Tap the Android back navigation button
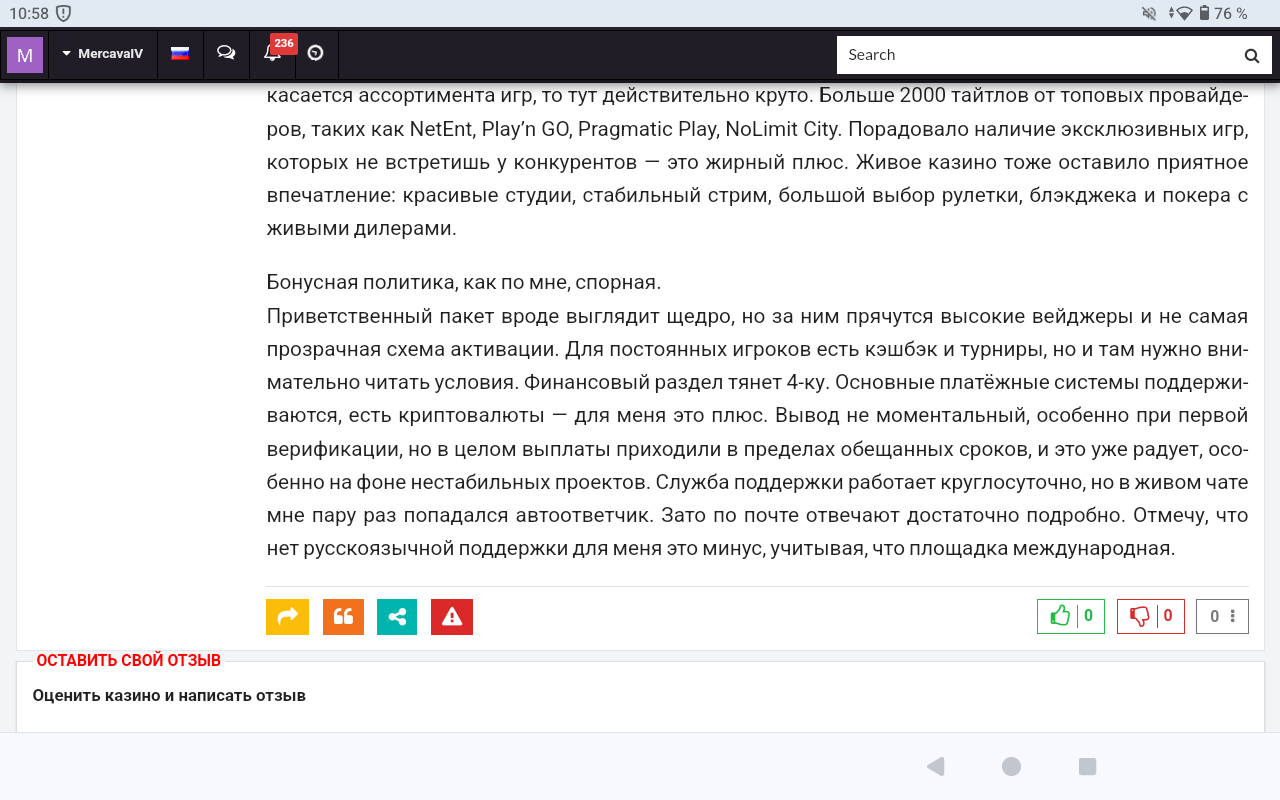The width and height of the screenshot is (1280, 800). coord(935,767)
